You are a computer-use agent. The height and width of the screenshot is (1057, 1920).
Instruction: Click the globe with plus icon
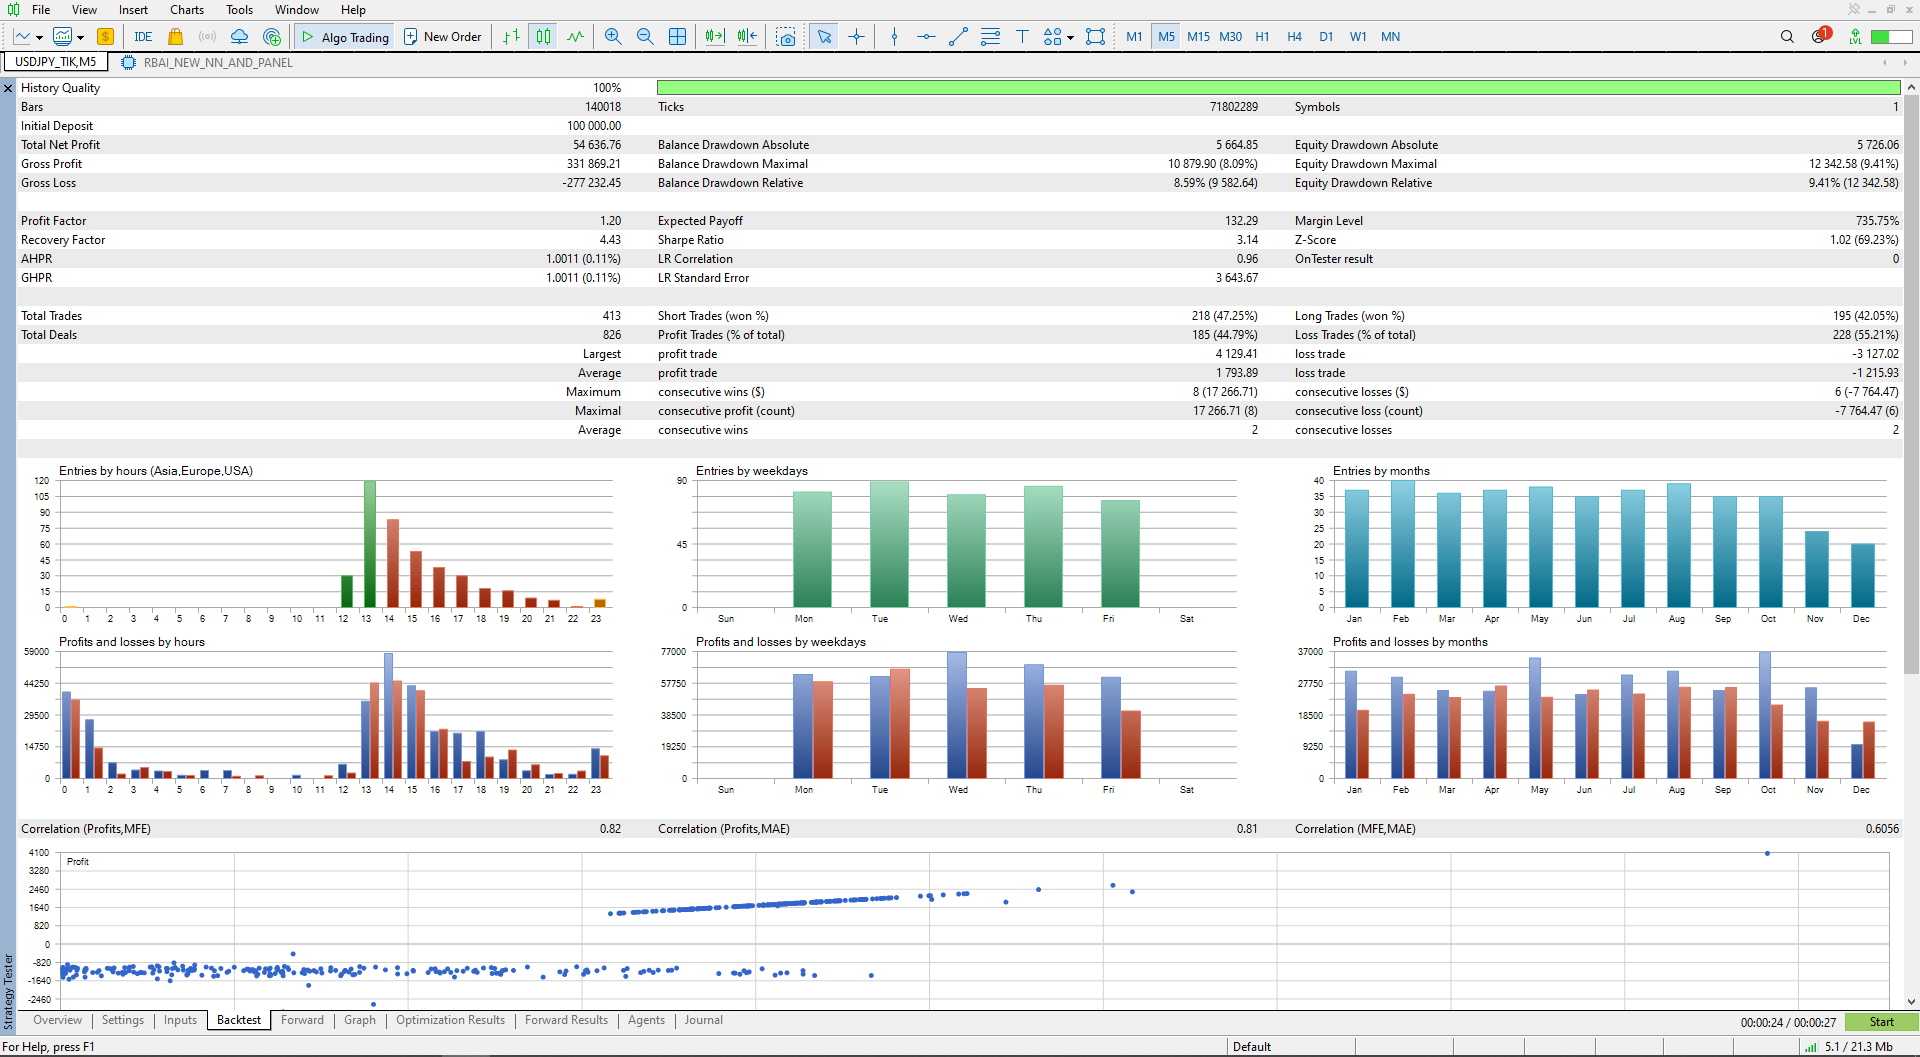tap(271, 37)
